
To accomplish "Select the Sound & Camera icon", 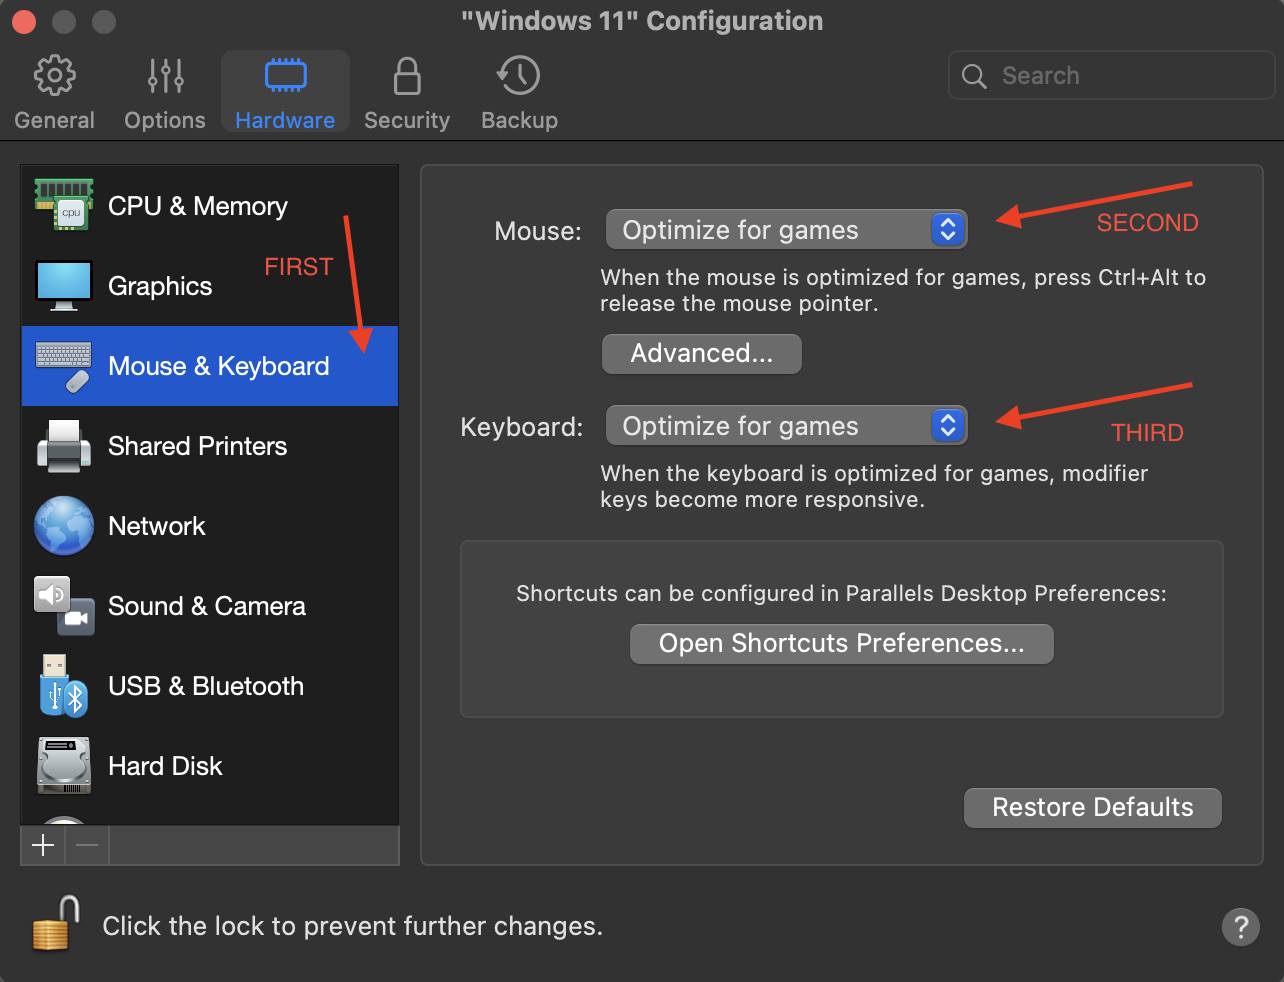I will pyautogui.click(x=64, y=606).
